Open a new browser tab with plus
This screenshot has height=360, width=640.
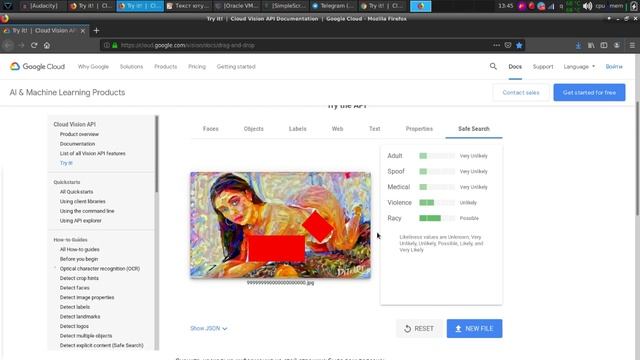tap(96, 31)
